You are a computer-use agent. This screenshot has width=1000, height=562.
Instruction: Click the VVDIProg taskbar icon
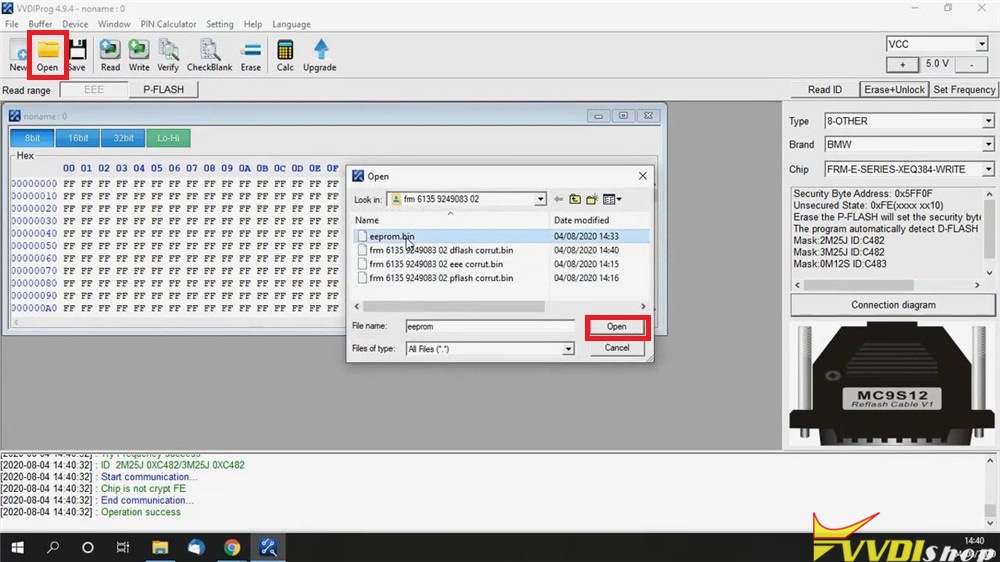point(268,547)
